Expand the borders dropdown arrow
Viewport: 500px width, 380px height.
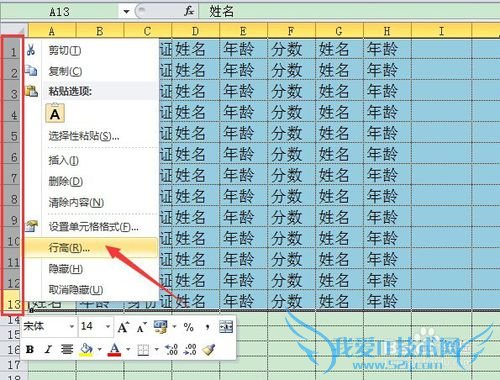point(157,350)
